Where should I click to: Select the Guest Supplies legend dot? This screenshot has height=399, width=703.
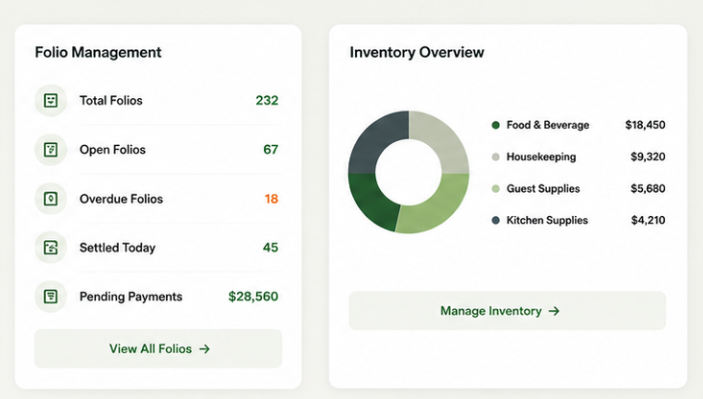(495, 189)
